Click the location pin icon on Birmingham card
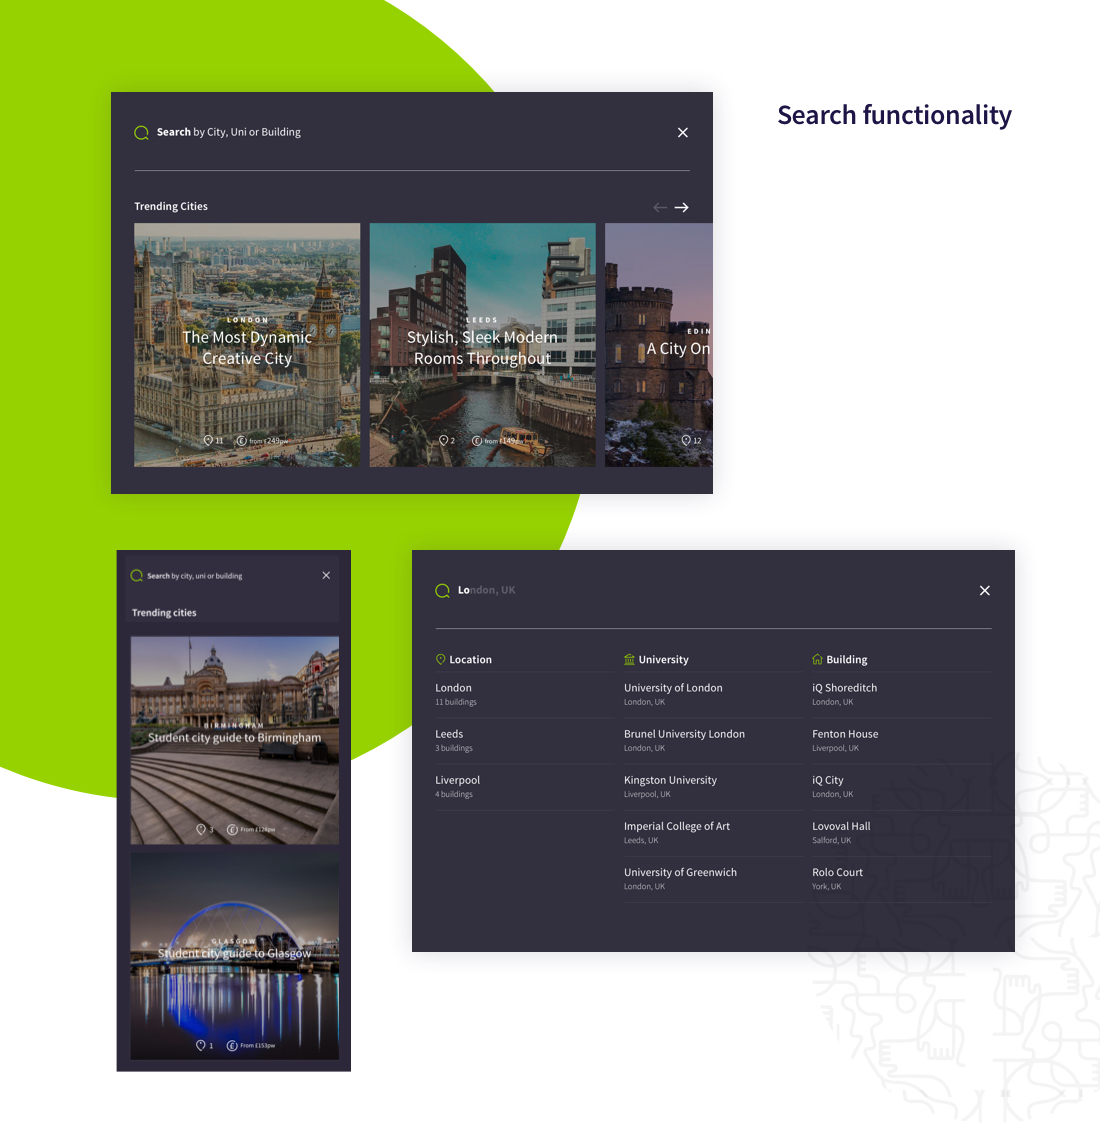The height and width of the screenshot is (1123, 1100). coord(201,829)
